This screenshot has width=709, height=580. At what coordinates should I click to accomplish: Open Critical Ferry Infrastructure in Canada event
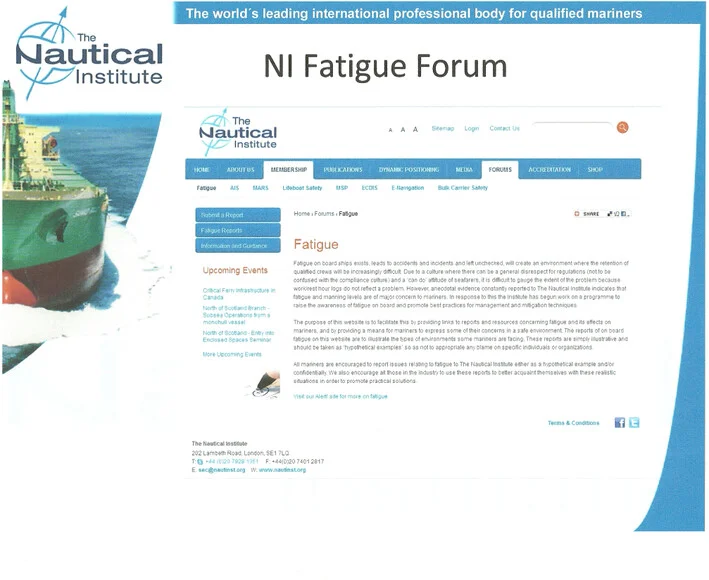click(x=239, y=294)
